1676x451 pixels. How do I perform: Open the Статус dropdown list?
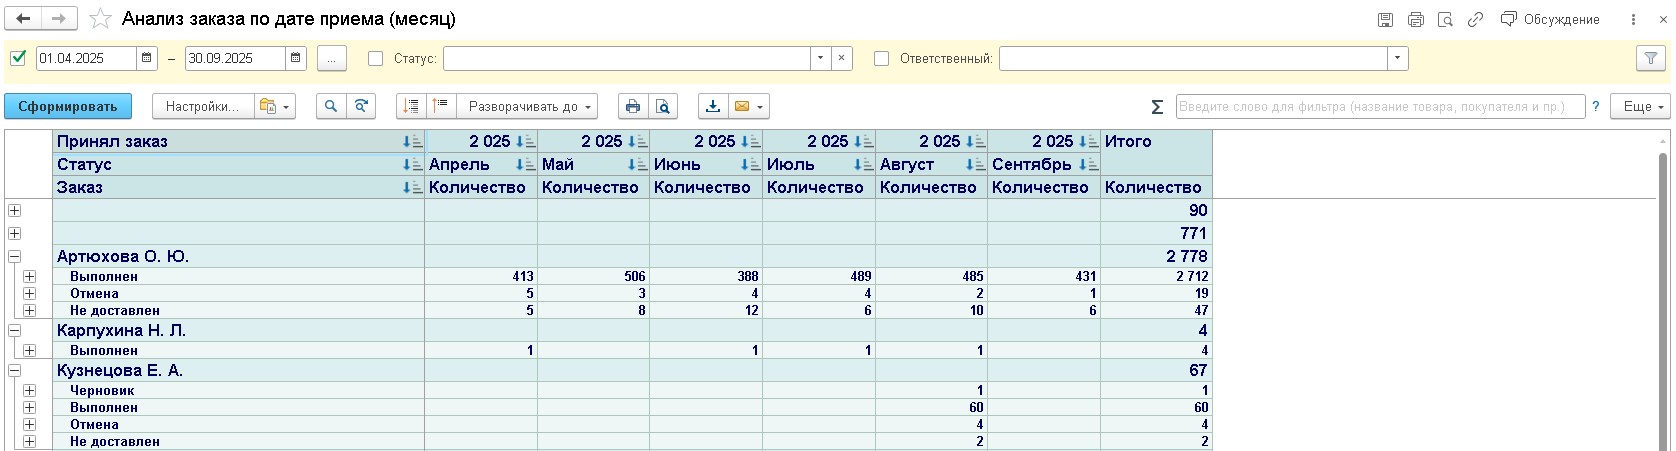click(820, 59)
